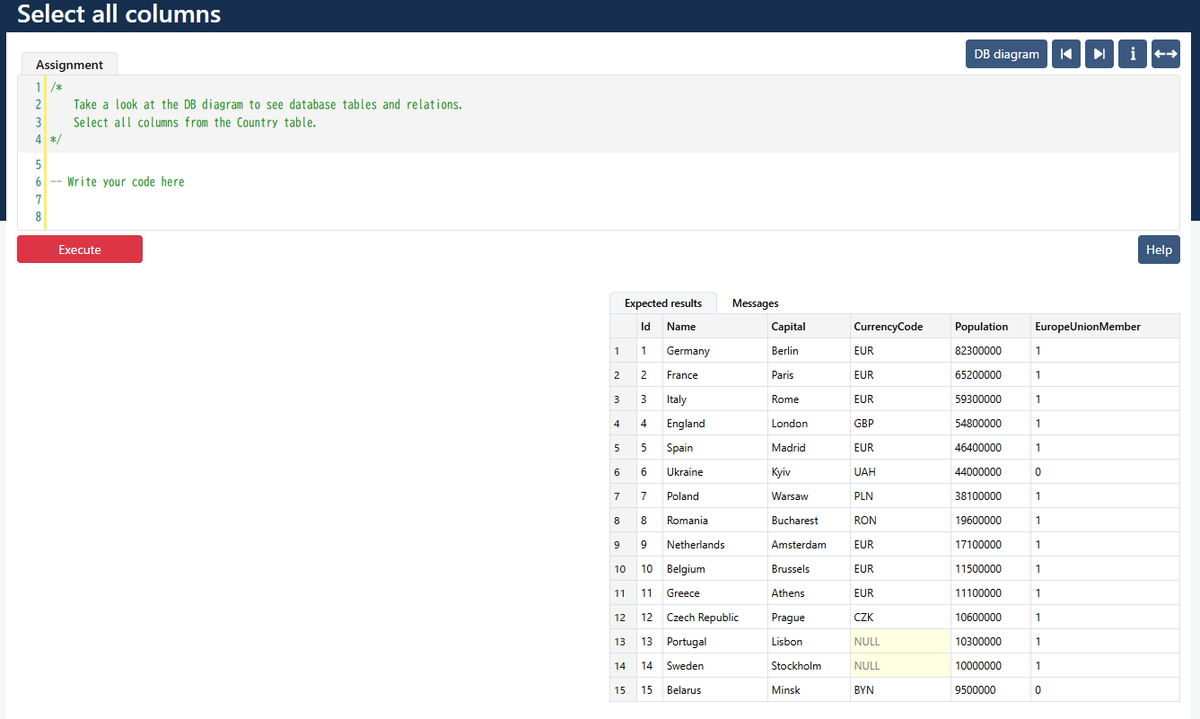Click the 9500000 population cell

[991, 690]
